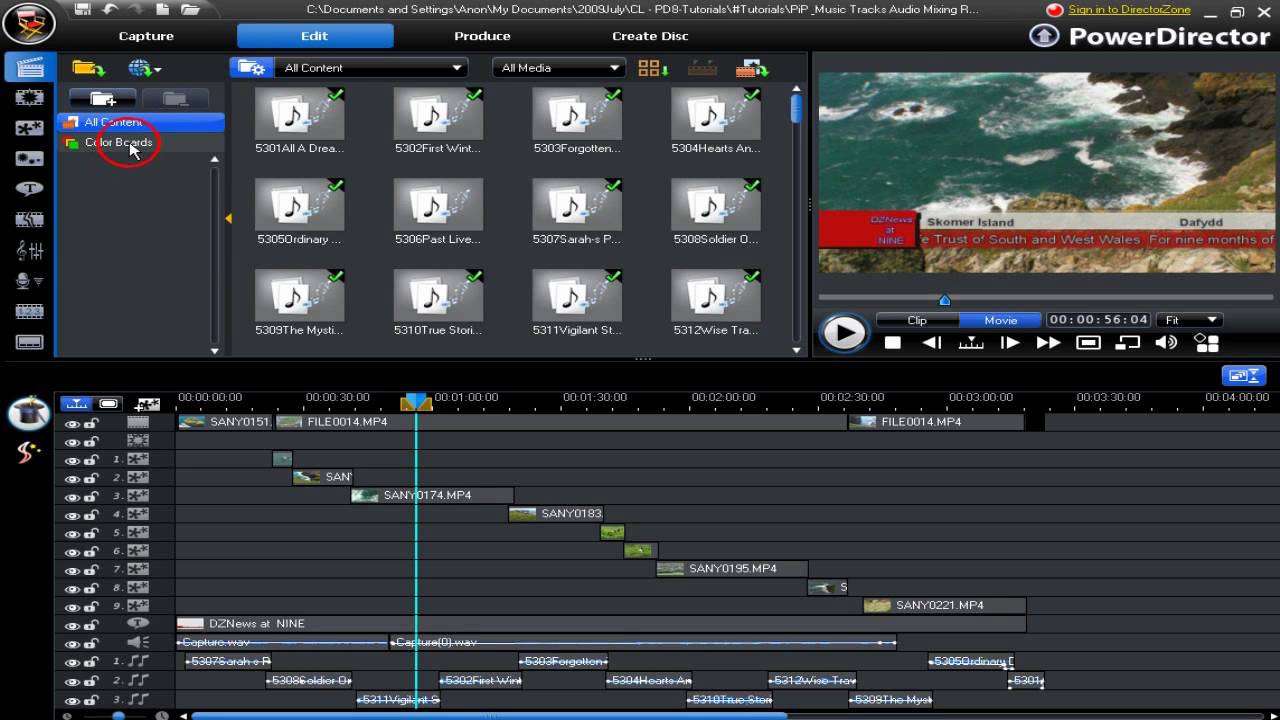The width and height of the screenshot is (1280, 720).
Task: Click the Redo arrow icon
Action: (136, 10)
